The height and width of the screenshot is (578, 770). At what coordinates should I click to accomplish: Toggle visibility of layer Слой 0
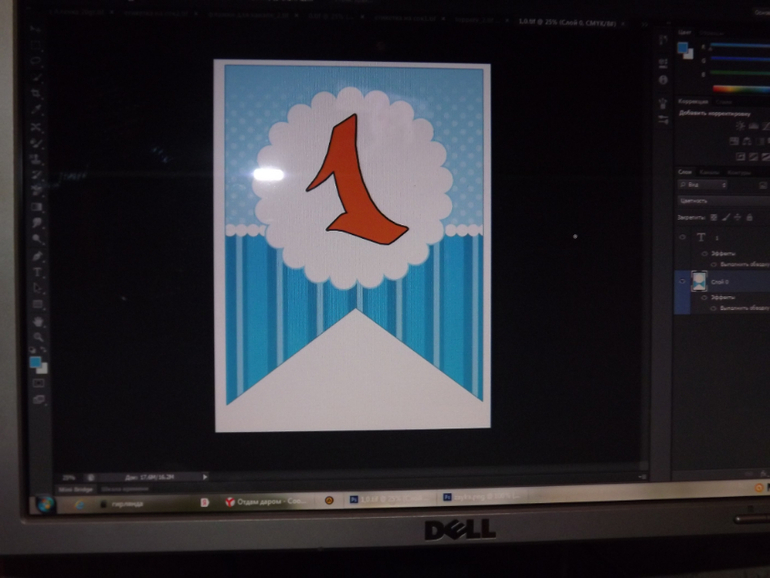click(683, 283)
